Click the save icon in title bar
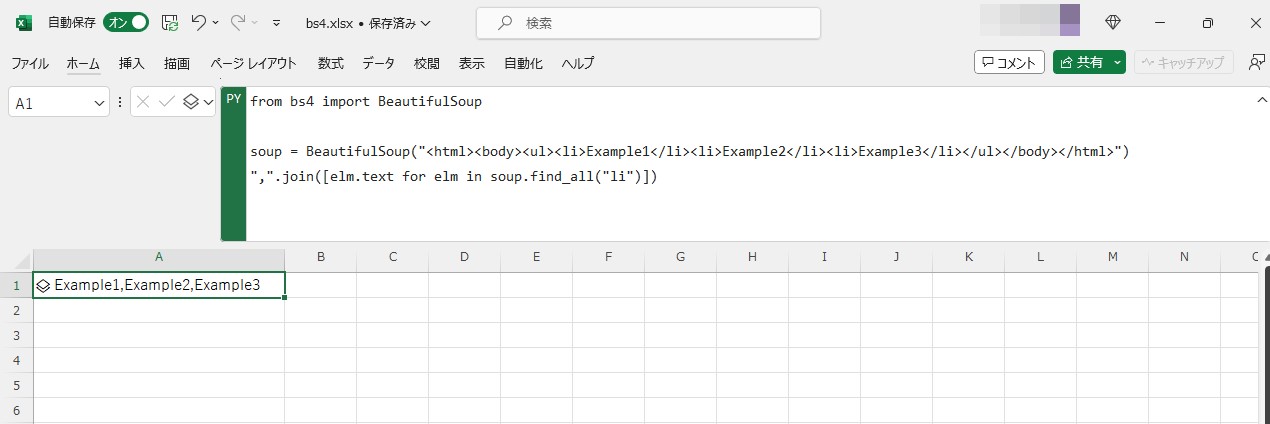Image resolution: width=1270 pixels, height=424 pixels. [x=170, y=22]
